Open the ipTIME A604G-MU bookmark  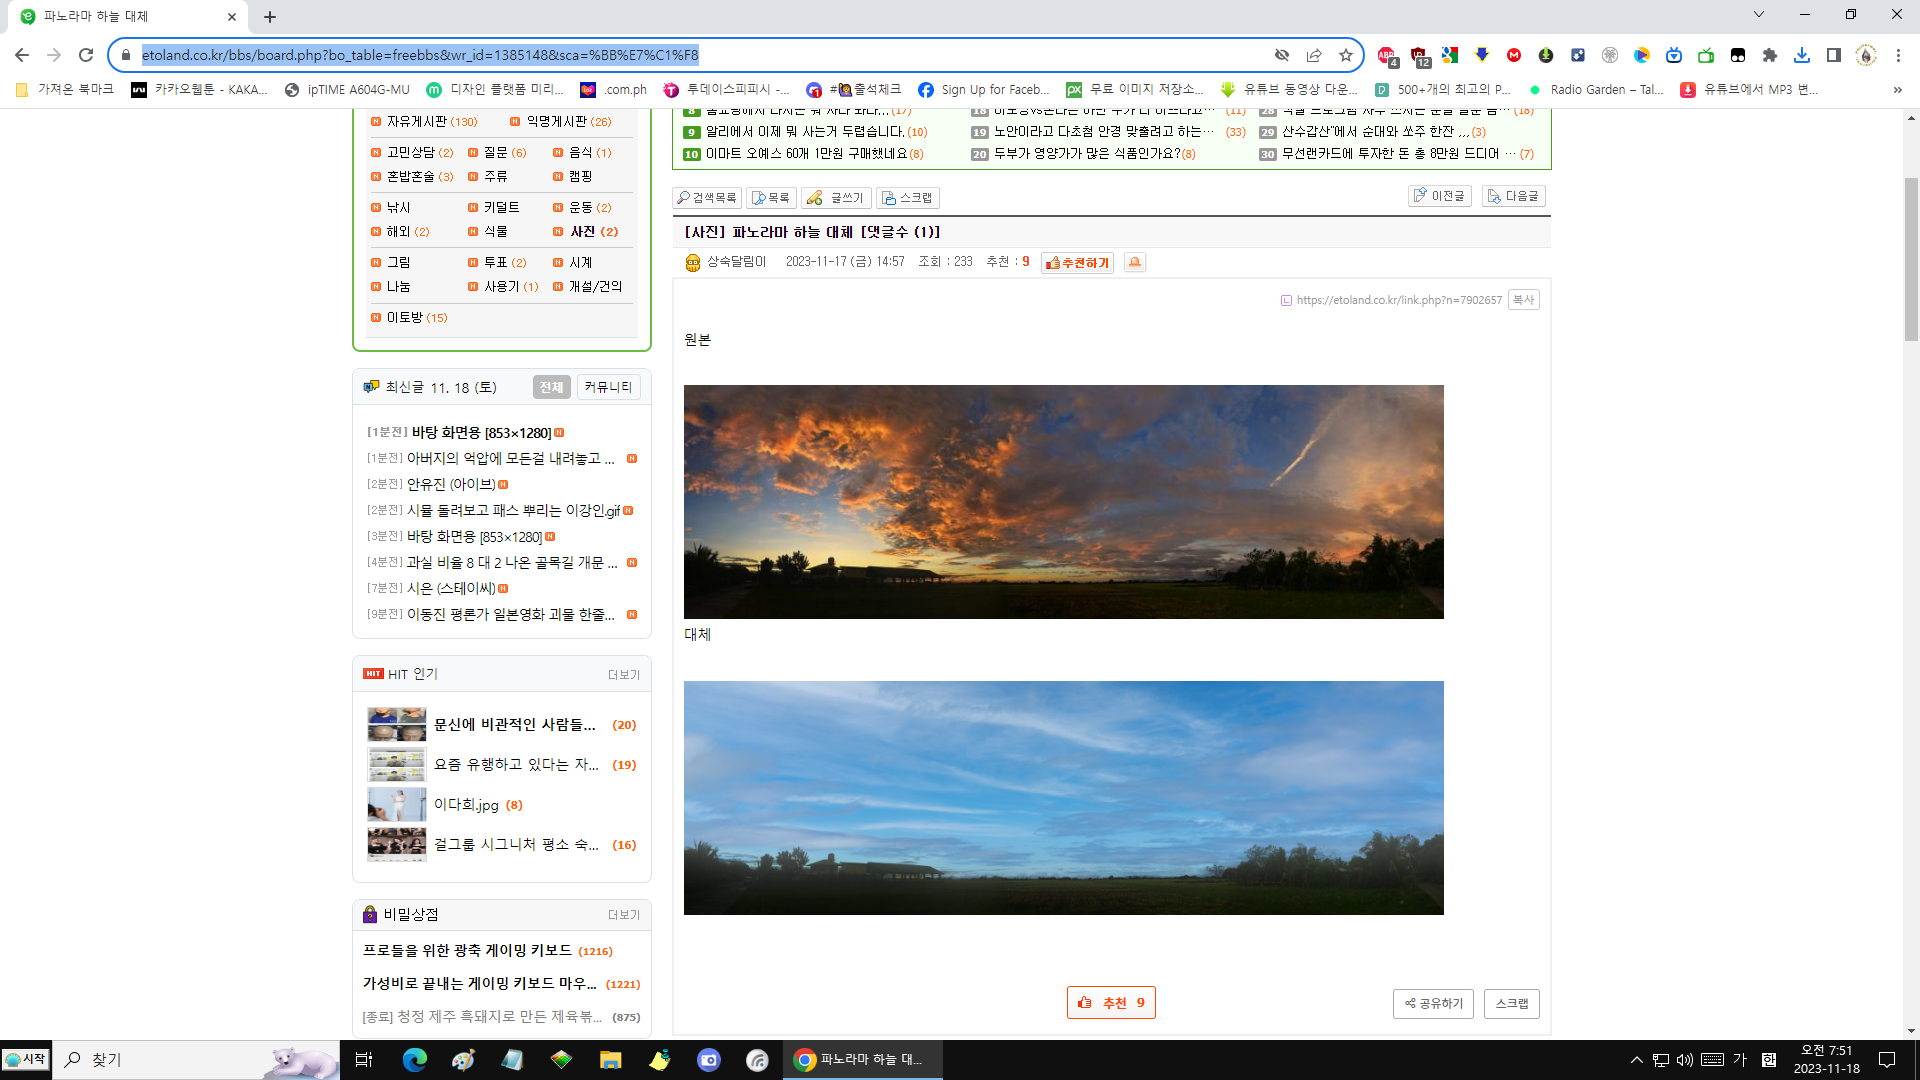[347, 89]
